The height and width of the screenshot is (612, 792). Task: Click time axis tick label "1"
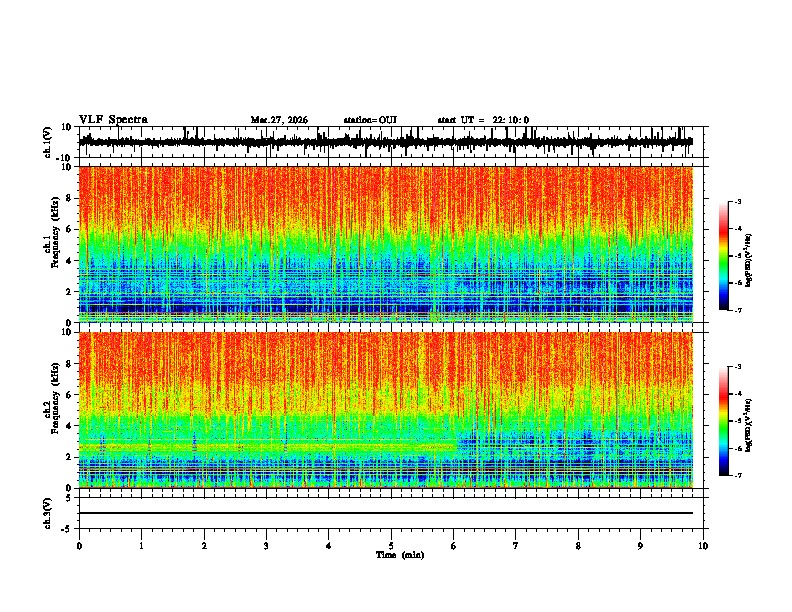click(x=141, y=546)
